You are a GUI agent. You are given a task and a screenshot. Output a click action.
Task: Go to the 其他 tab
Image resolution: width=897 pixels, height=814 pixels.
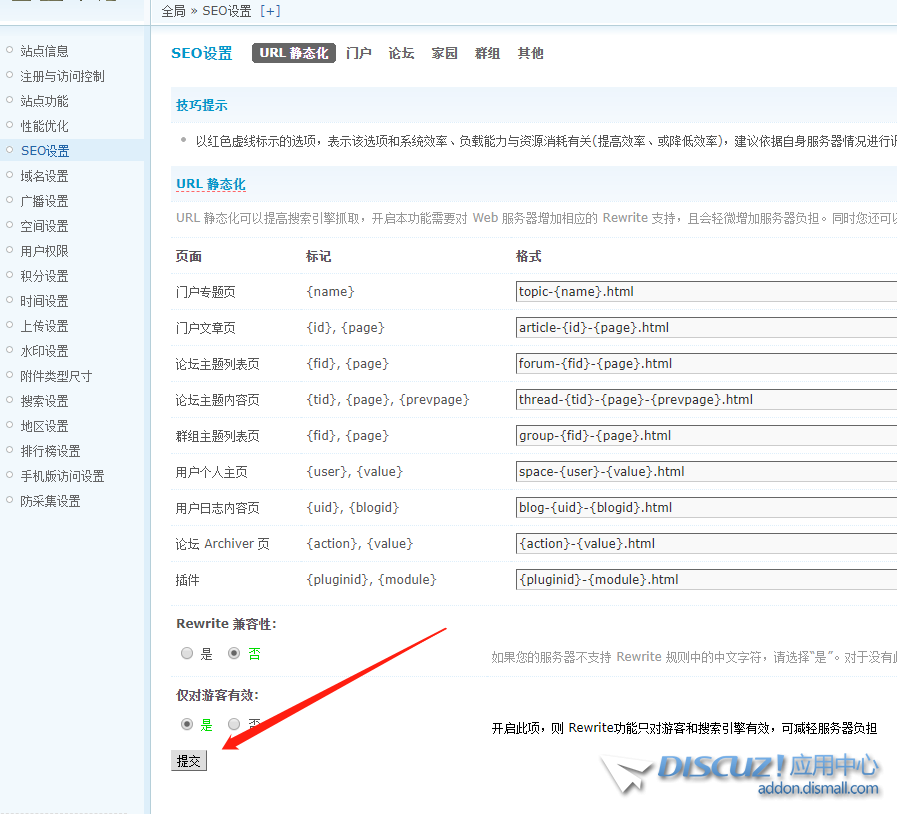[x=531, y=54]
